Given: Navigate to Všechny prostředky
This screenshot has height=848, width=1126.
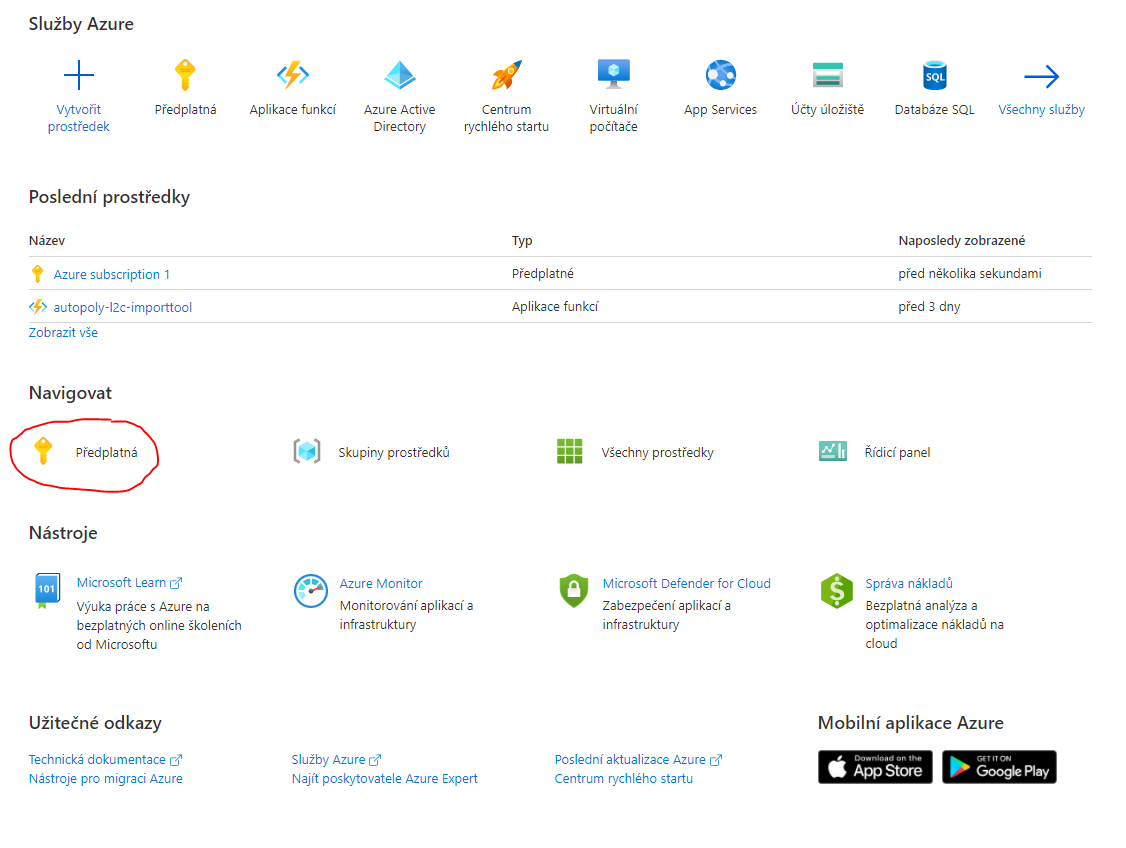Looking at the screenshot, I should point(657,453).
